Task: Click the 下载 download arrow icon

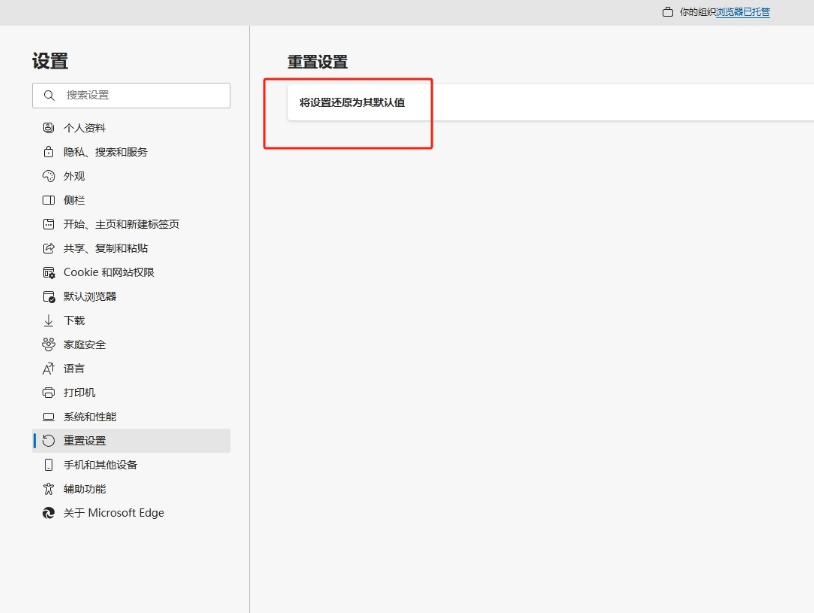Action: pyautogui.click(x=48, y=321)
